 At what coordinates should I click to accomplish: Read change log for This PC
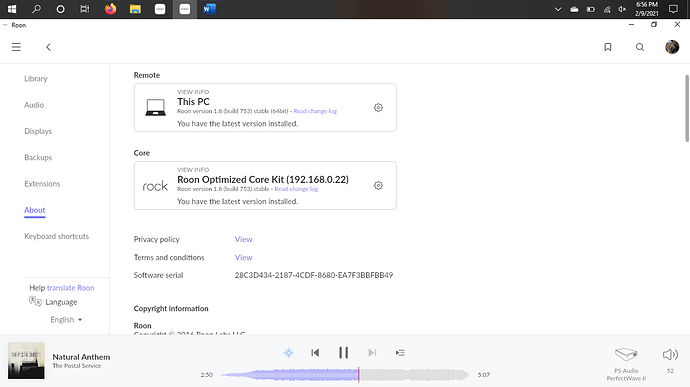point(315,111)
